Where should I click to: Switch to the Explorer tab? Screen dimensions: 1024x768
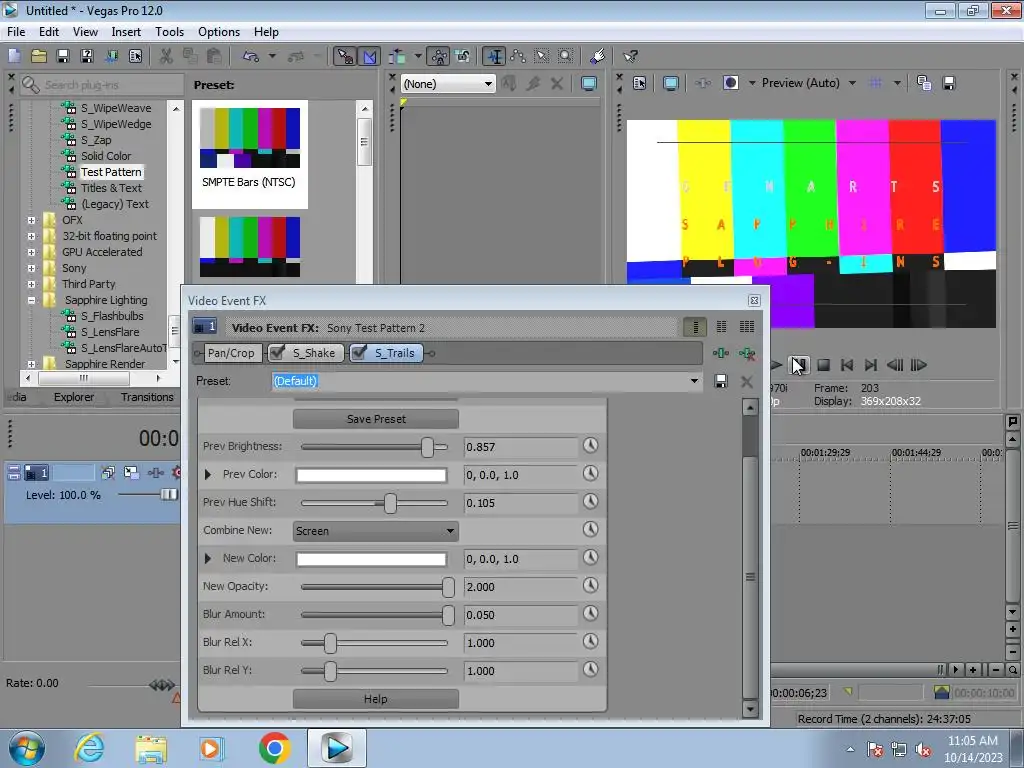click(74, 397)
